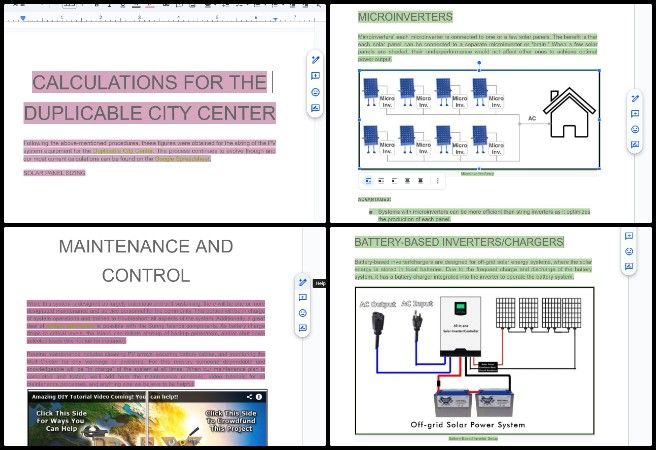Image resolution: width=656 pixels, height=450 pixels.
Task: Click the 'Help' tooltip label
Action: (320, 284)
